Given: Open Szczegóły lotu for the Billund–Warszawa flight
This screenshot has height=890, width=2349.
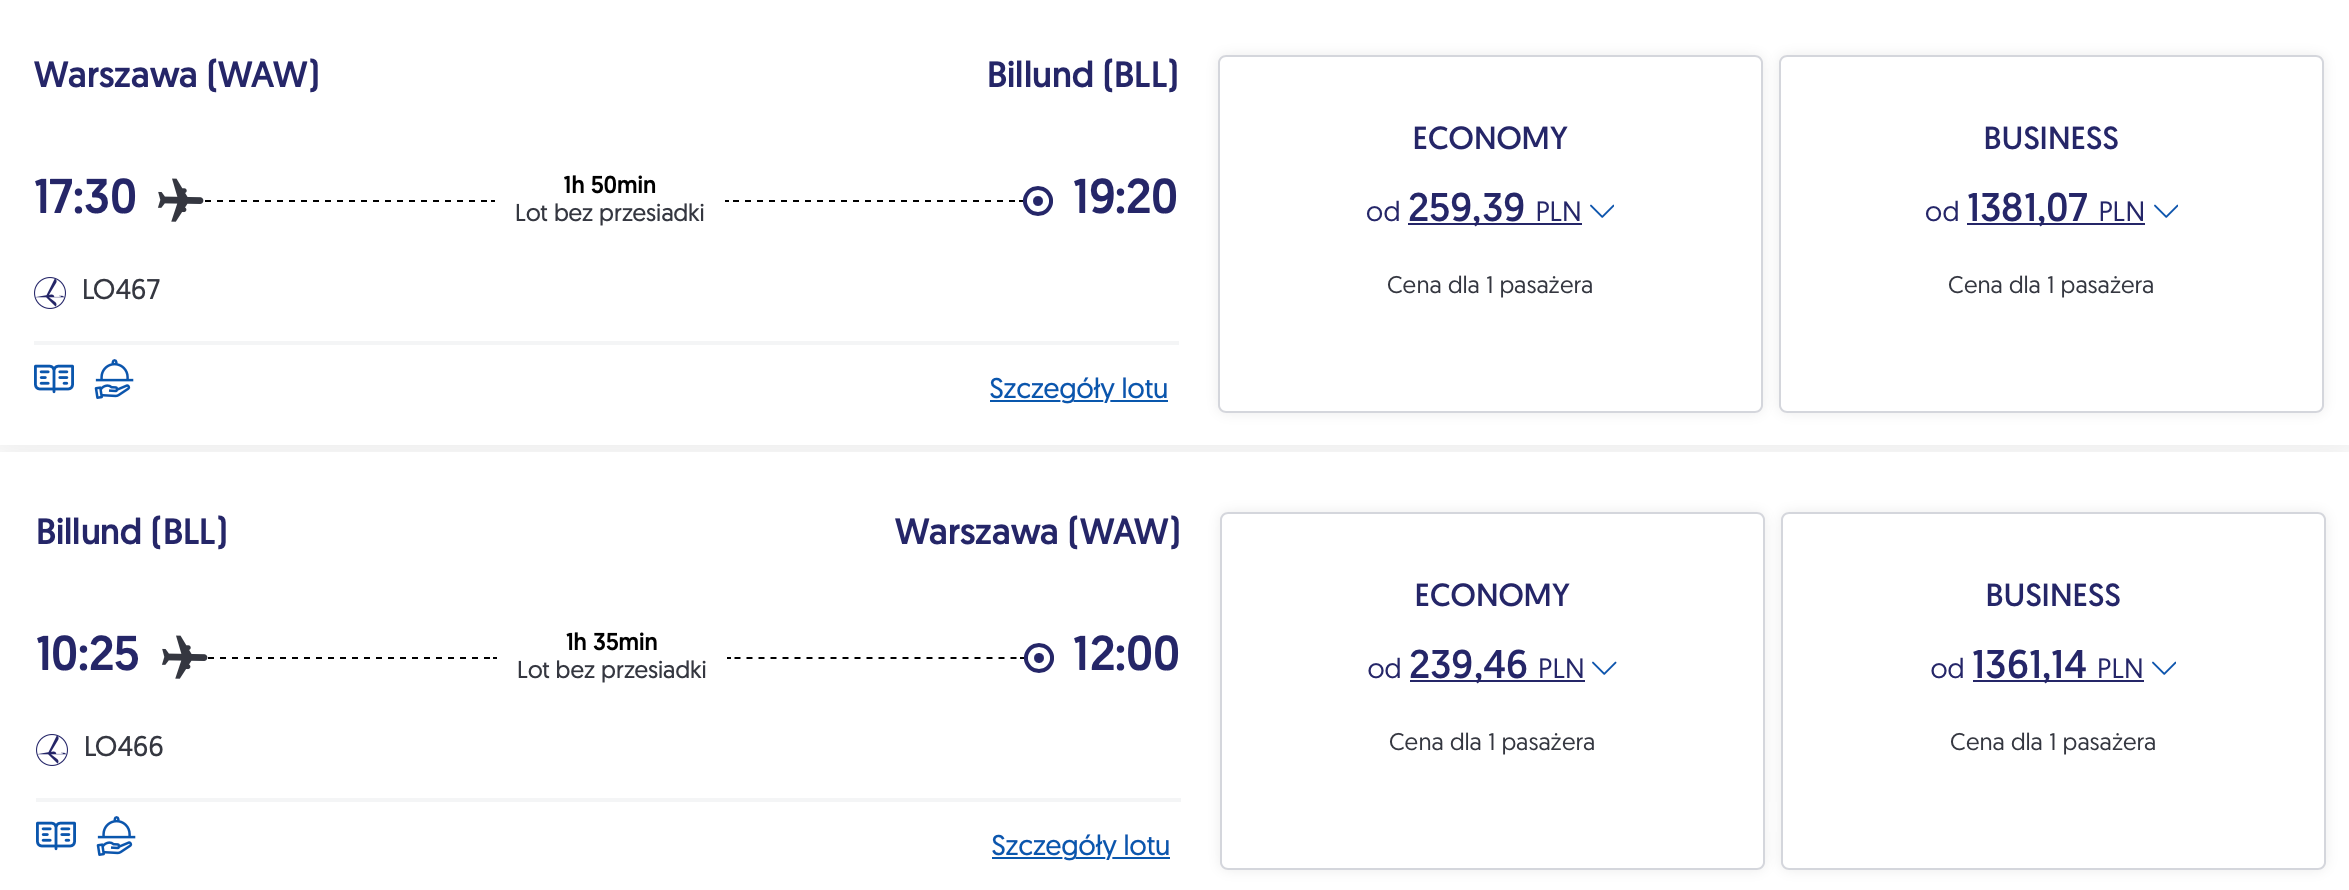Looking at the screenshot, I should point(1080,845).
